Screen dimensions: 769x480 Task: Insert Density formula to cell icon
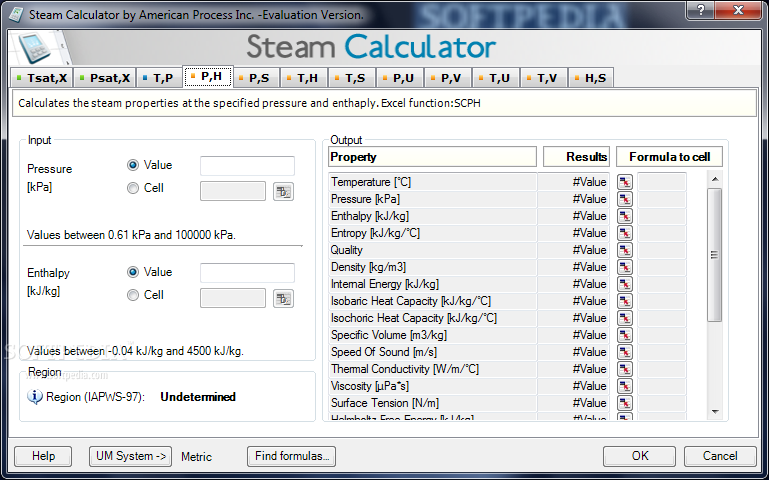click(625, 267)
